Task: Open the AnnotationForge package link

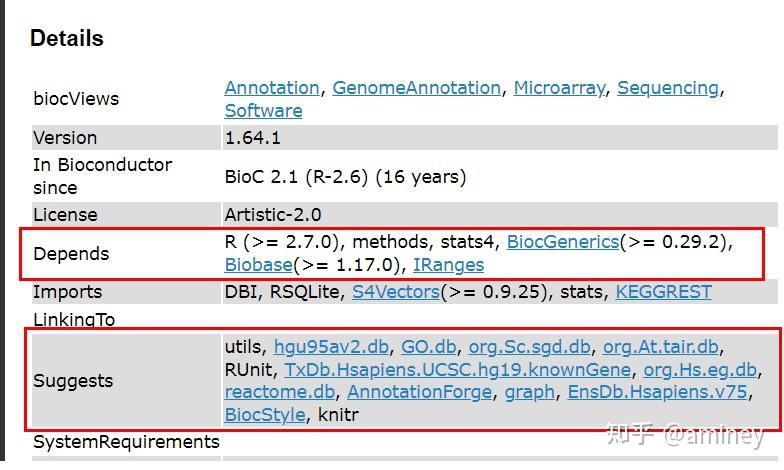Action: pyautogui.click(x=419, y=392)
